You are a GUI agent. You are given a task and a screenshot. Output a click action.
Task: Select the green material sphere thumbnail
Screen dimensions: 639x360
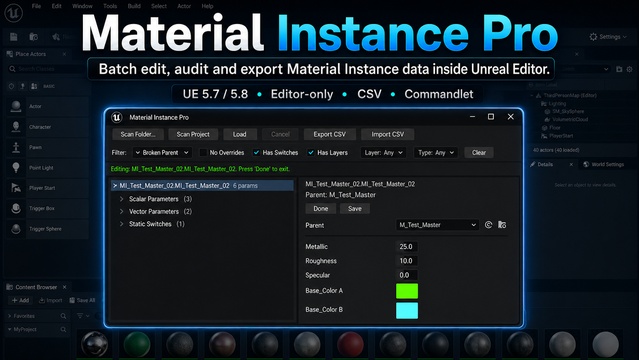(x=137, y=345)
